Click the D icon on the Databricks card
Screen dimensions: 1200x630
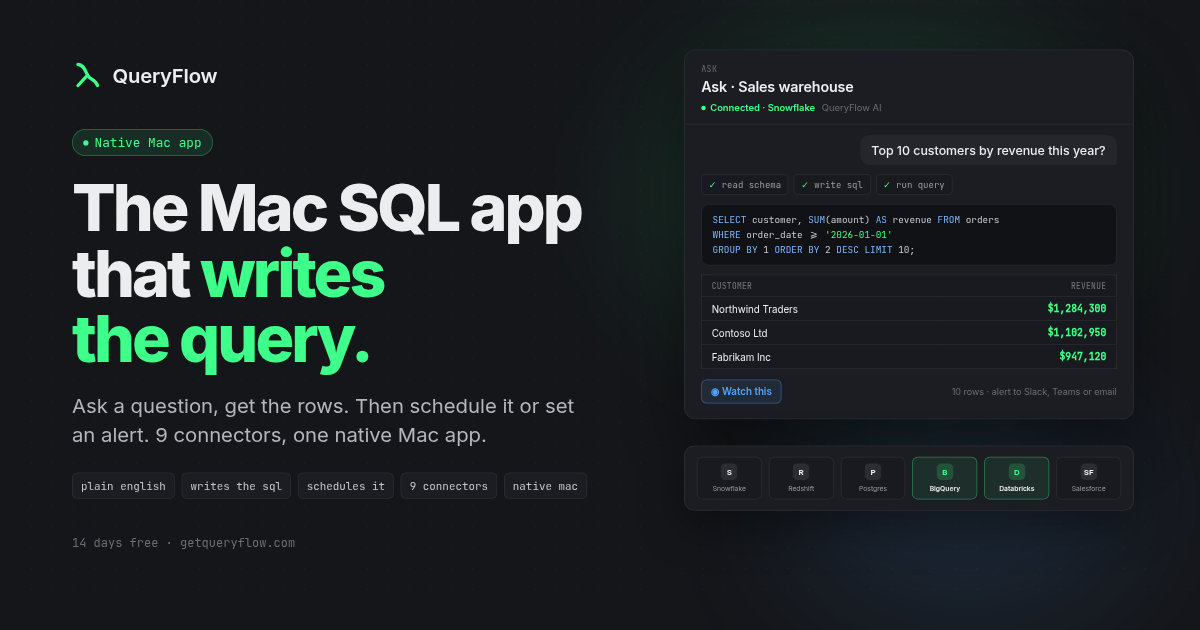tap(1017, 472)
